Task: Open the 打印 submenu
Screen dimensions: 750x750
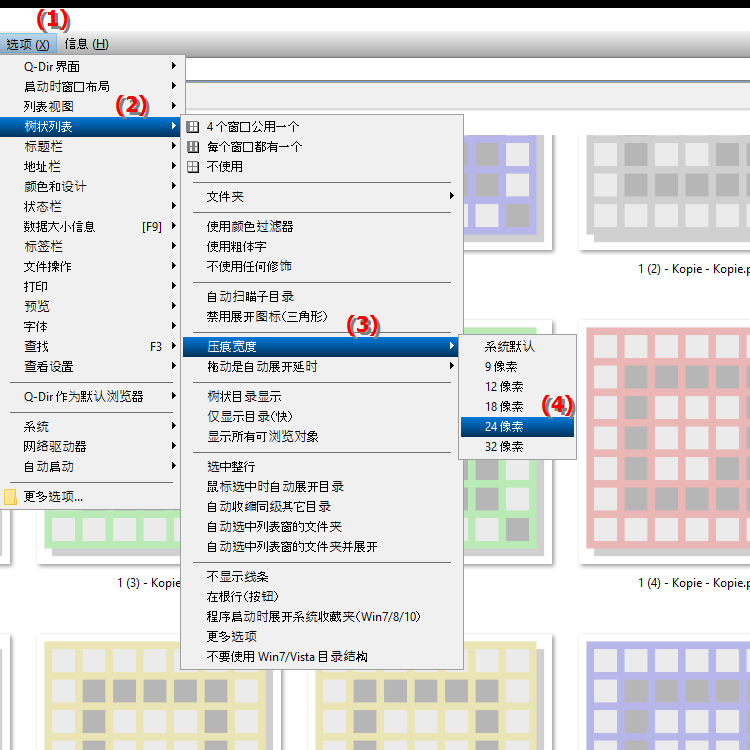Action: point(90,287)
